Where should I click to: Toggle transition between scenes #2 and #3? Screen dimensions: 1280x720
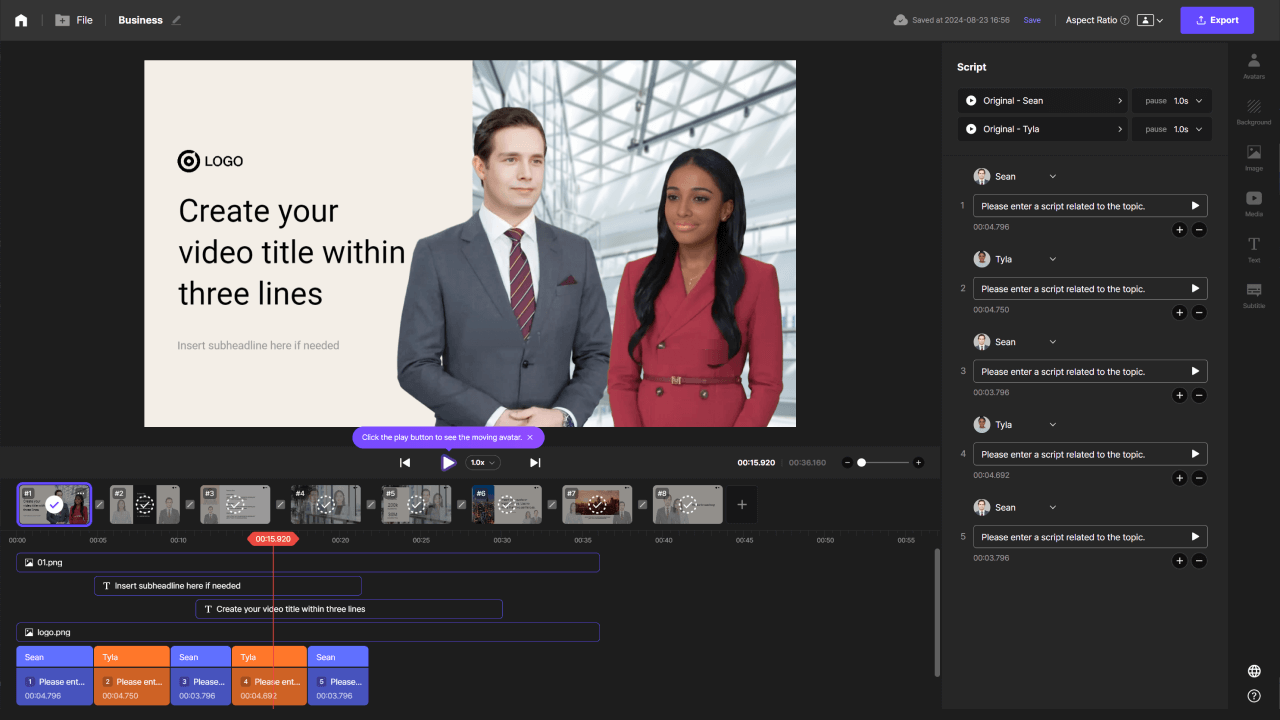pos(190,505)
